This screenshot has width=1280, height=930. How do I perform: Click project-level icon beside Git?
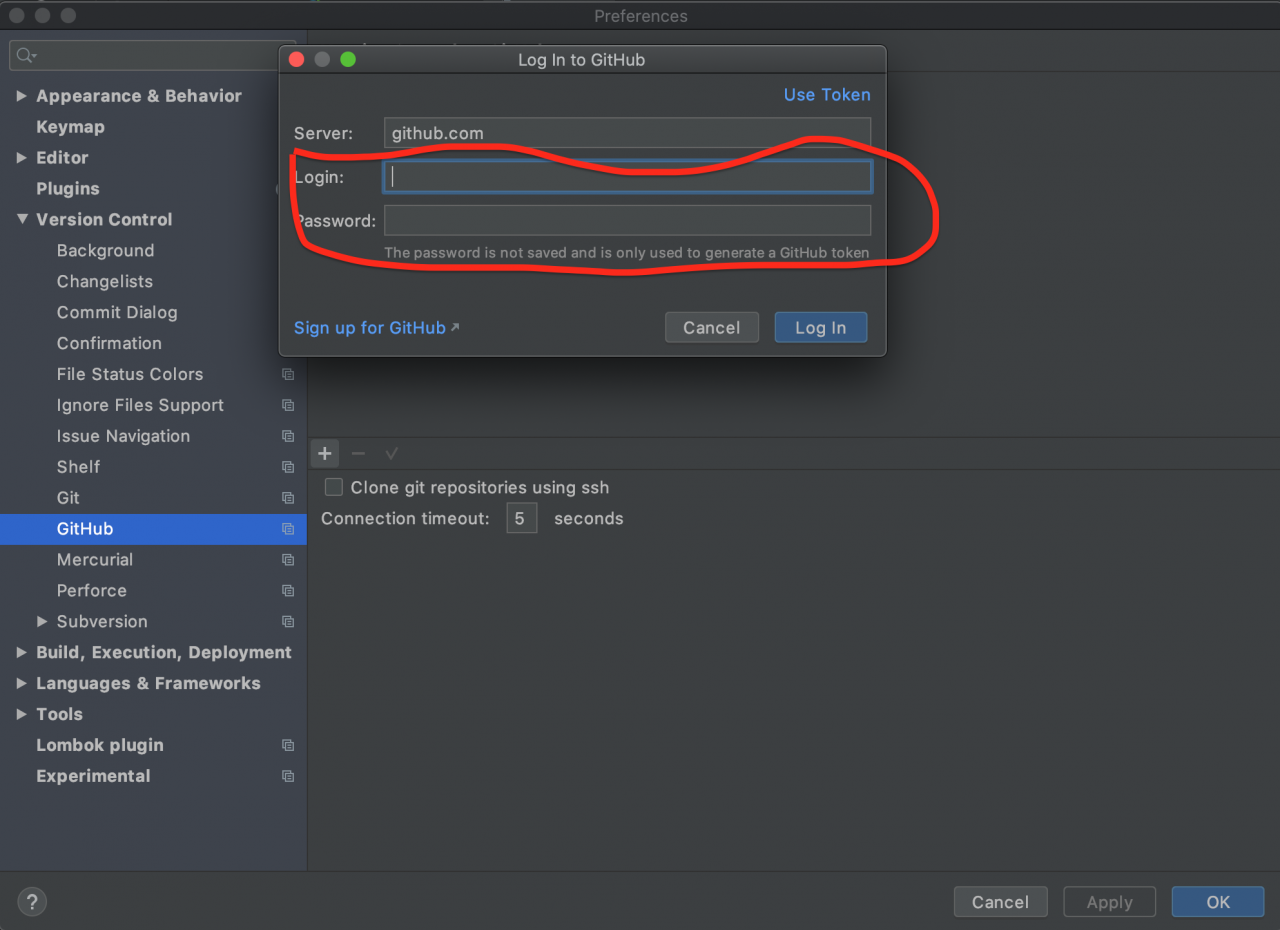point(288,498)
